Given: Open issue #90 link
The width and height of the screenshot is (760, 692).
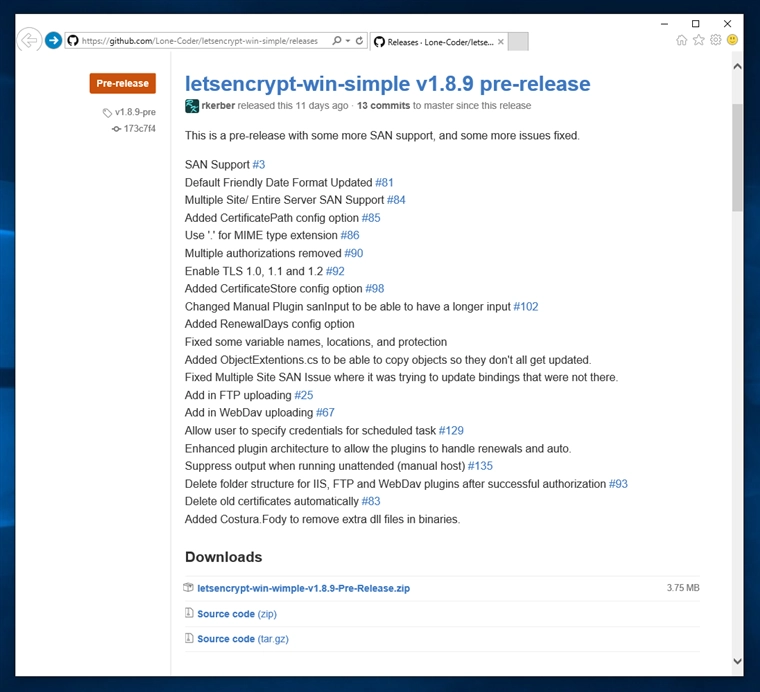Looking at the screenshot, I should click(354, 253).
